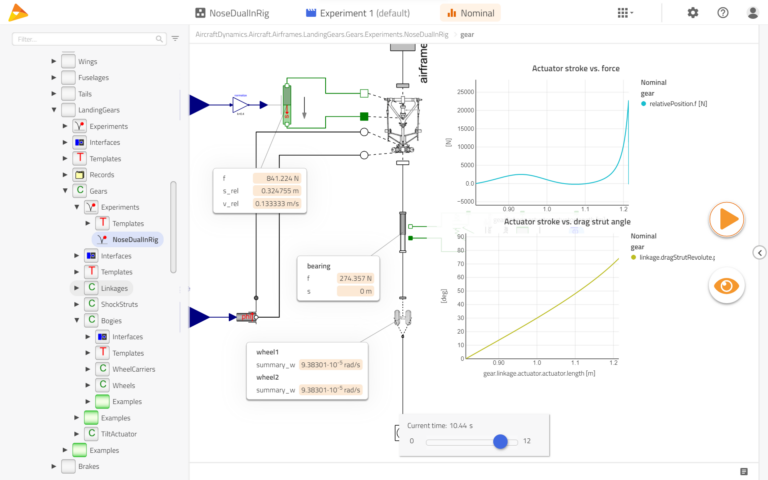Click the filter options icon beside search

176,39
